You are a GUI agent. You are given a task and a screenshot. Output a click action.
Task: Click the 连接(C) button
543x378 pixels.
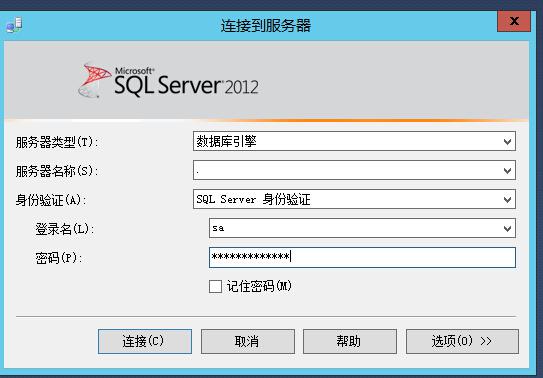click(x=145, y=341)
